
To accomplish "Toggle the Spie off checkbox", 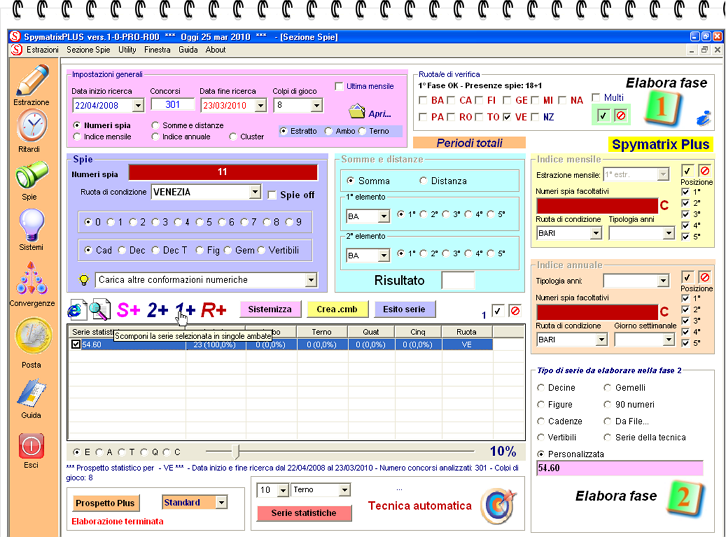I will click(x=272, y=195).
